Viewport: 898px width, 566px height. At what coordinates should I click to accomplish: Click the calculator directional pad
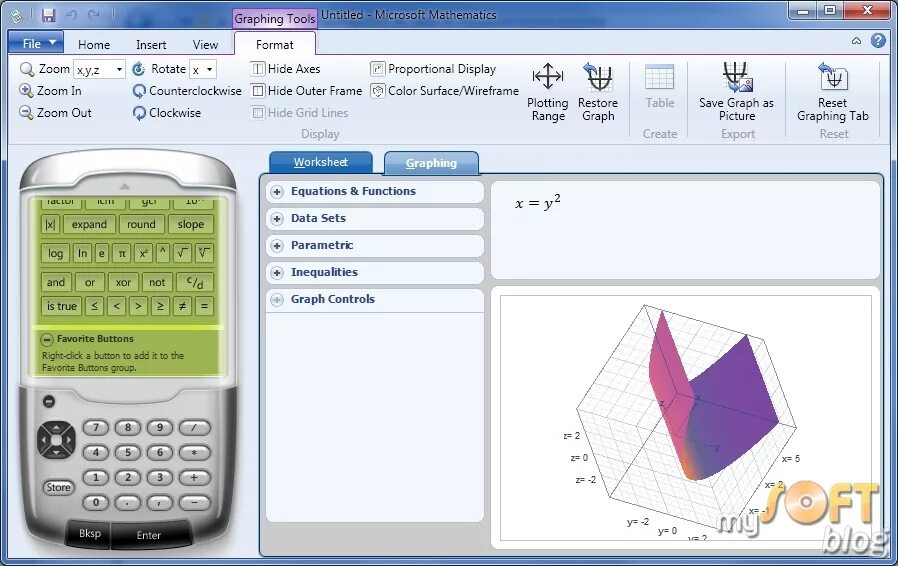point(56,440)
